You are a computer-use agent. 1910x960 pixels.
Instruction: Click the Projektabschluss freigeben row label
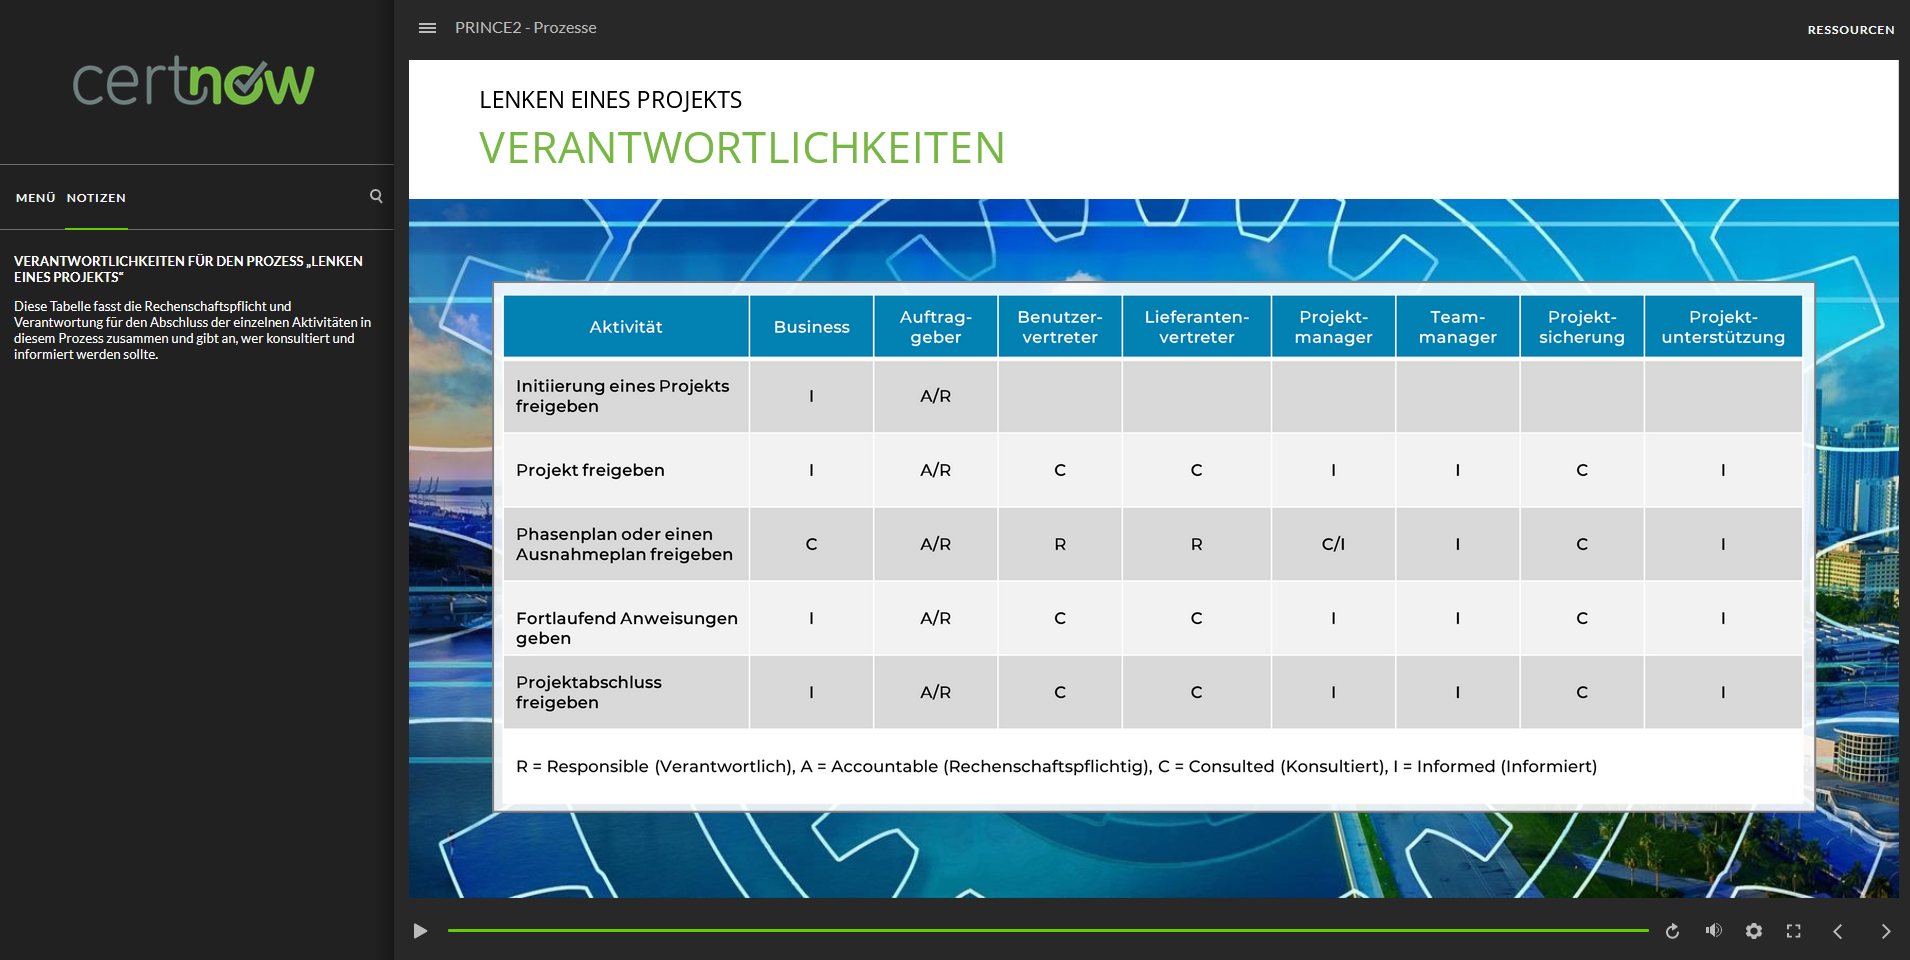[x=589, y=692]
